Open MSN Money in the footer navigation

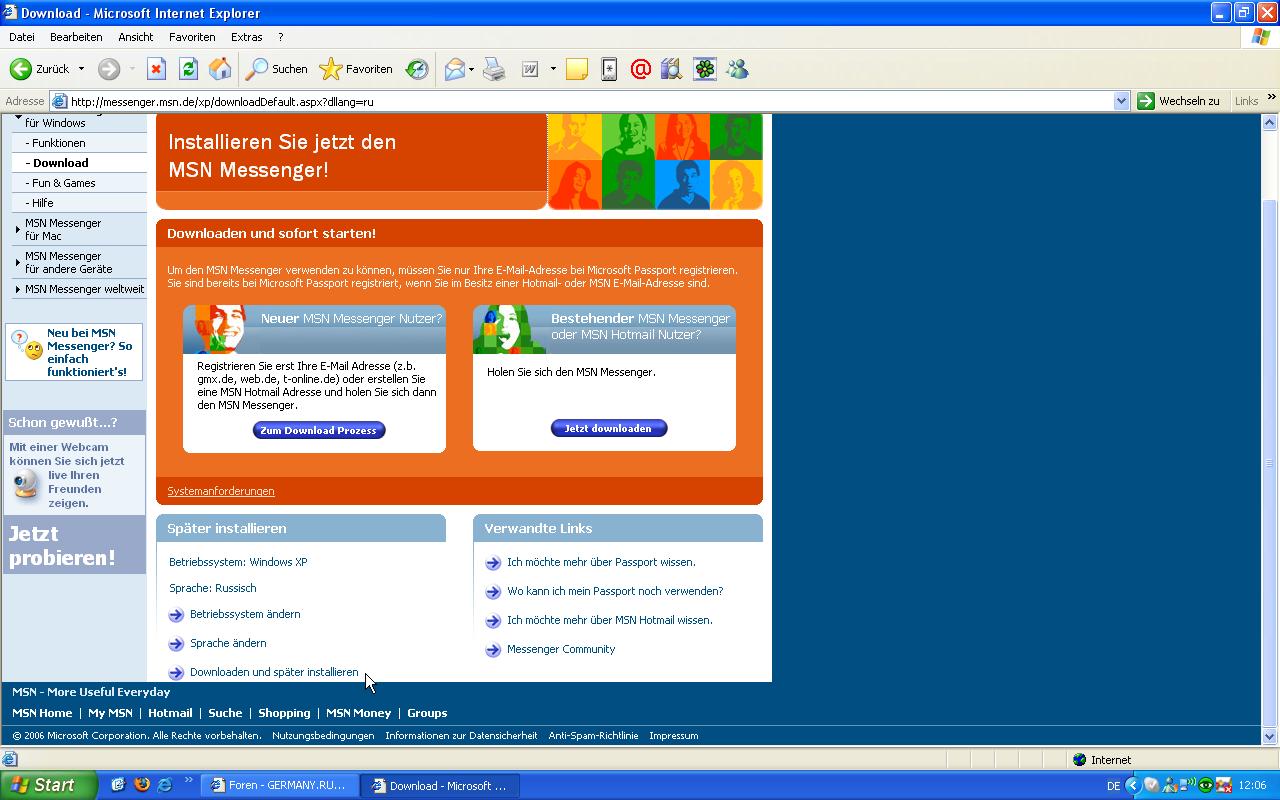click(358, 713)
